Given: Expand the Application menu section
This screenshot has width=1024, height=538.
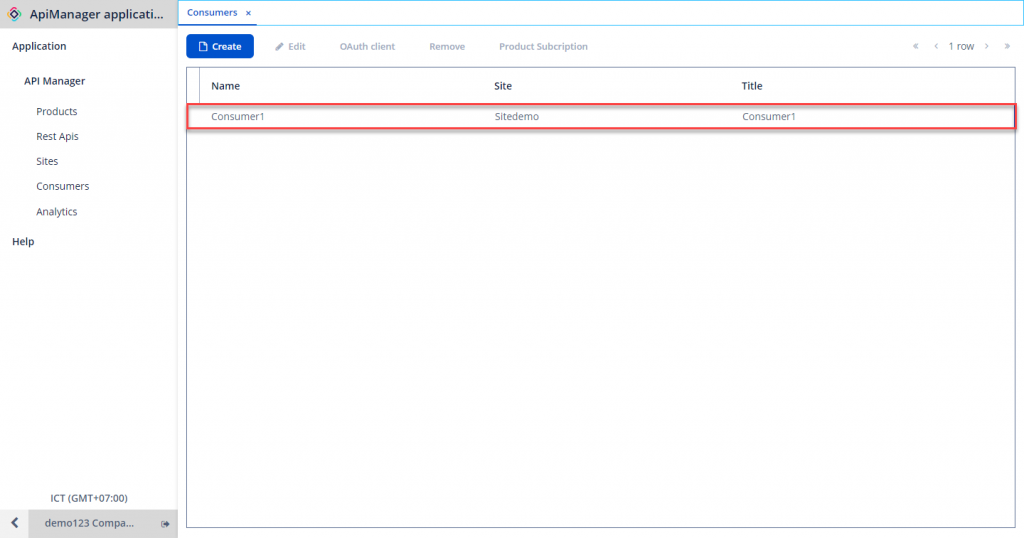Looking at the screenshot, I should 39,46.
